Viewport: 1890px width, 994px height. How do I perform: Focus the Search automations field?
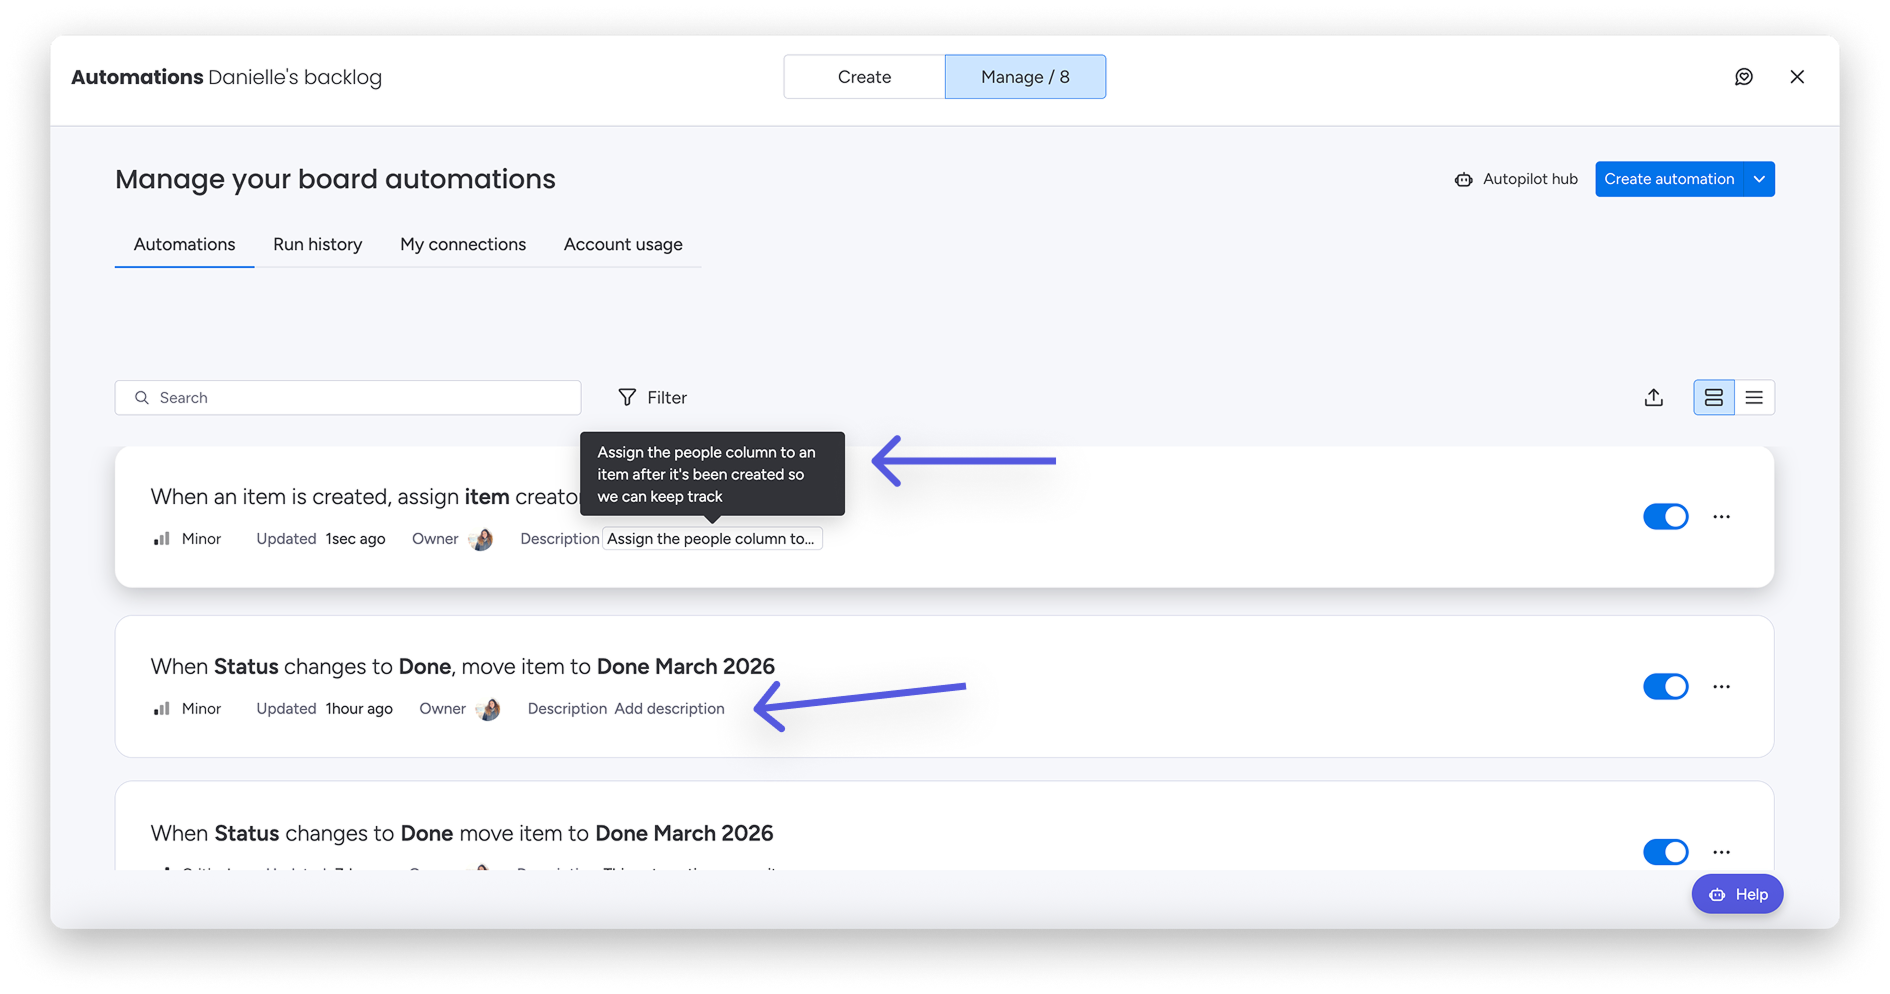click(348, 398)
